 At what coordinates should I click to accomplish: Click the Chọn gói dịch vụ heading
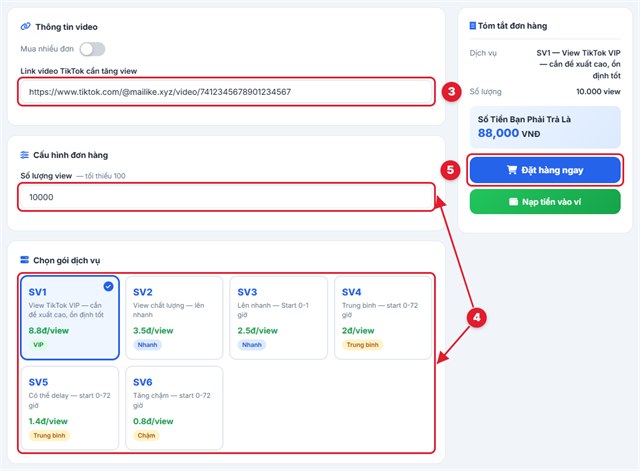(x=67, y=260)
